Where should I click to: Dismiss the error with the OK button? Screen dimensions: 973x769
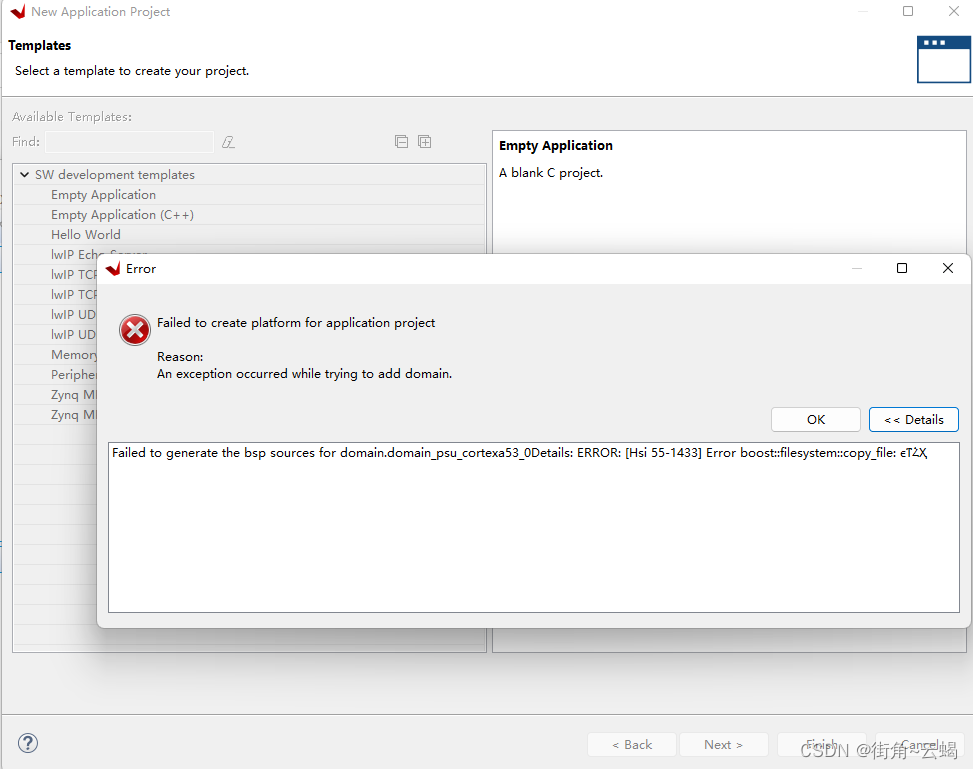(x=815, y=419)
